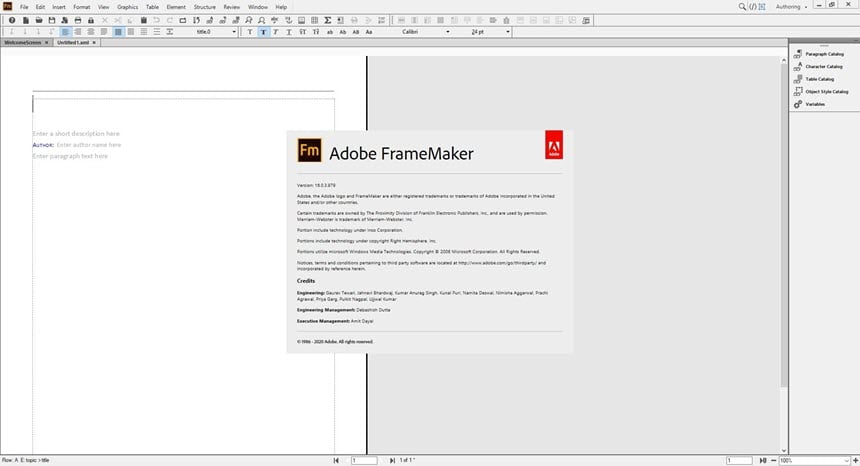Open the Object Style Catalog panel
The image size is (860, 466).
pyautogui.click(x=827, y=92)
